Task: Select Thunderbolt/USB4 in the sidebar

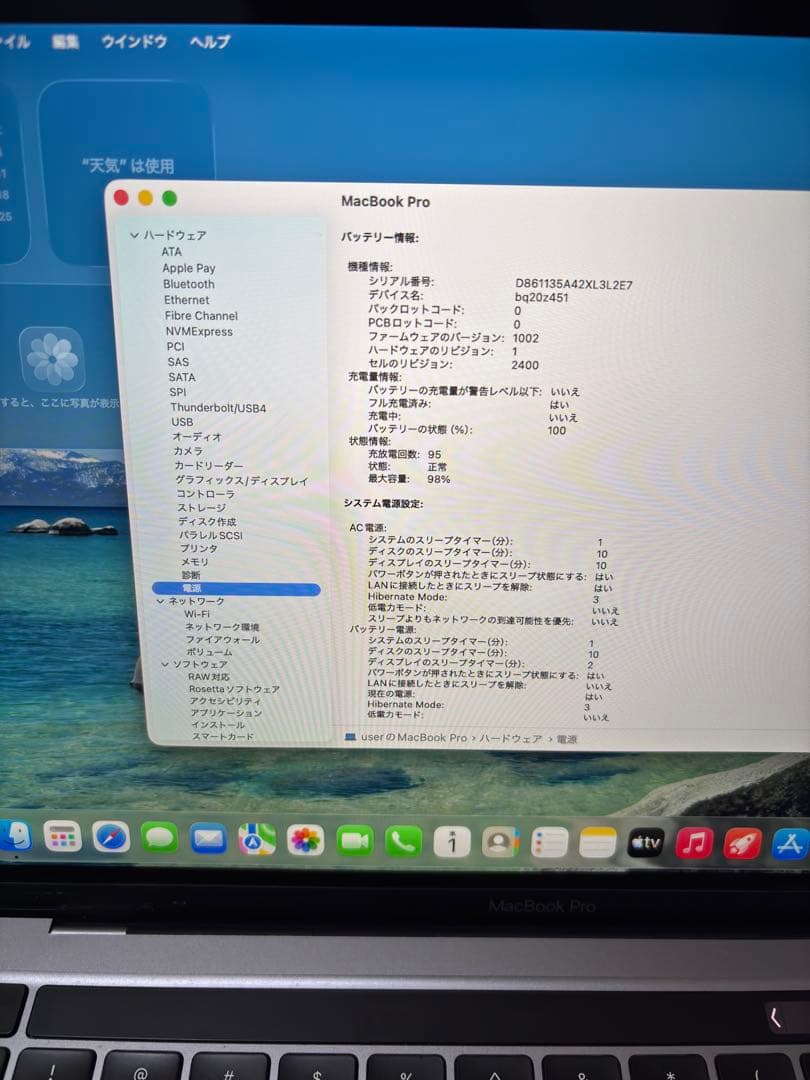Action: [x=218, y=408]
